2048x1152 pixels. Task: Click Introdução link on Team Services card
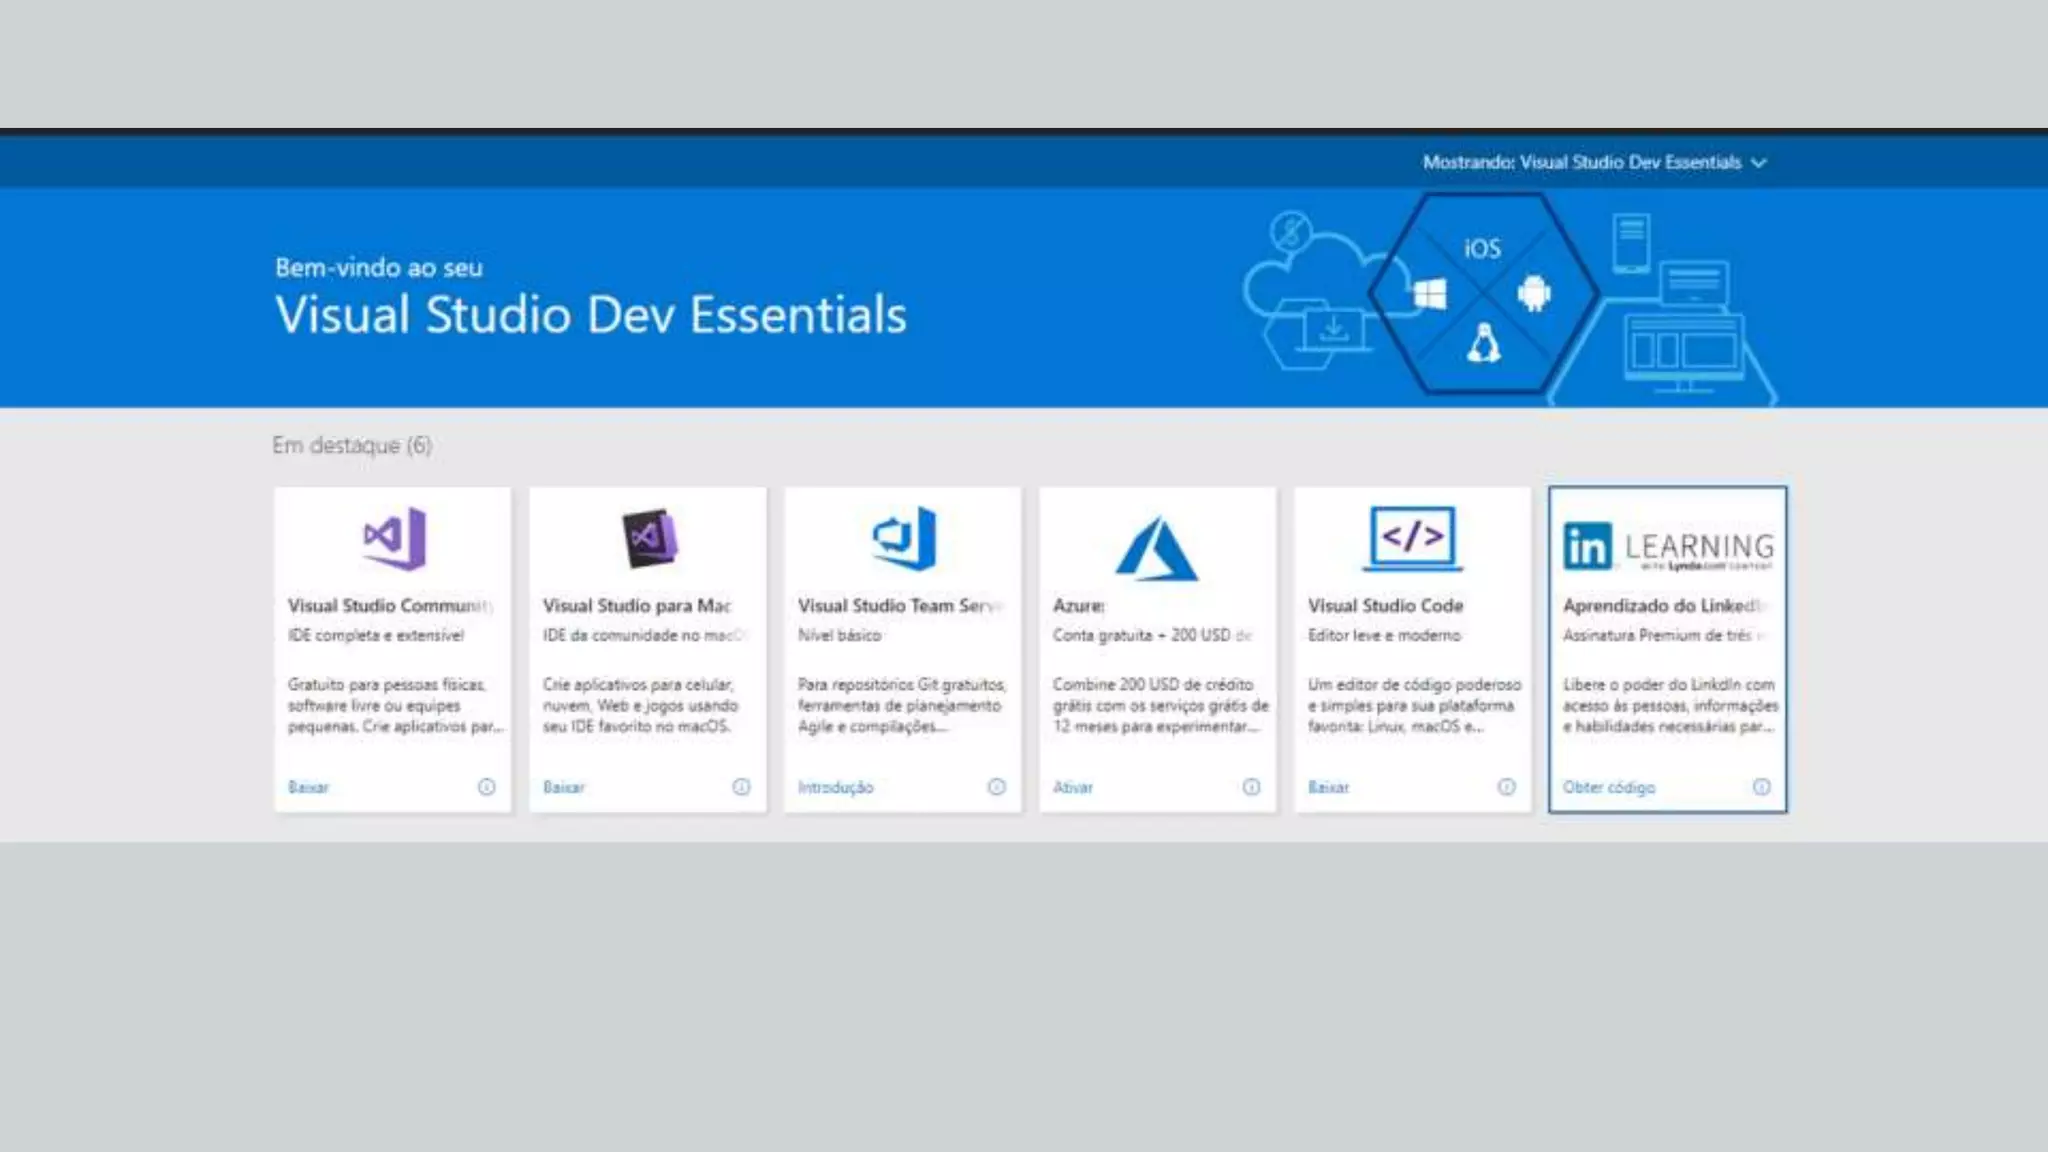[835, 787]
